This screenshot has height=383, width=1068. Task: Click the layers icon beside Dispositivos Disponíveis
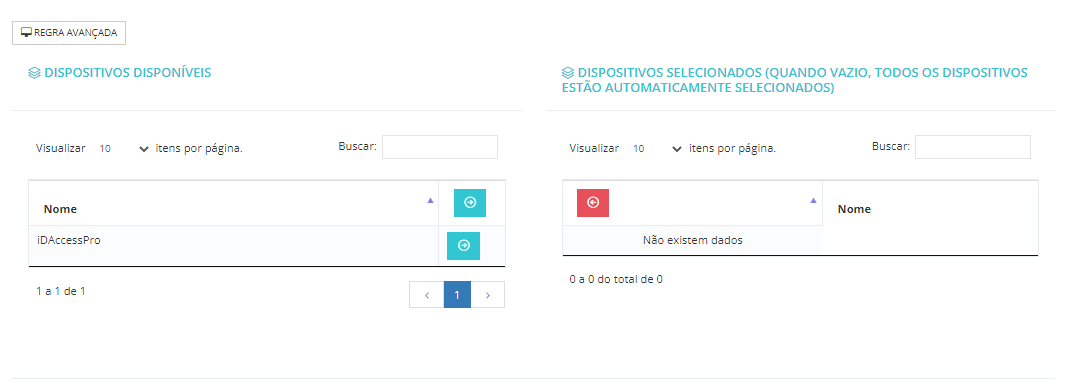coord(34,73)
